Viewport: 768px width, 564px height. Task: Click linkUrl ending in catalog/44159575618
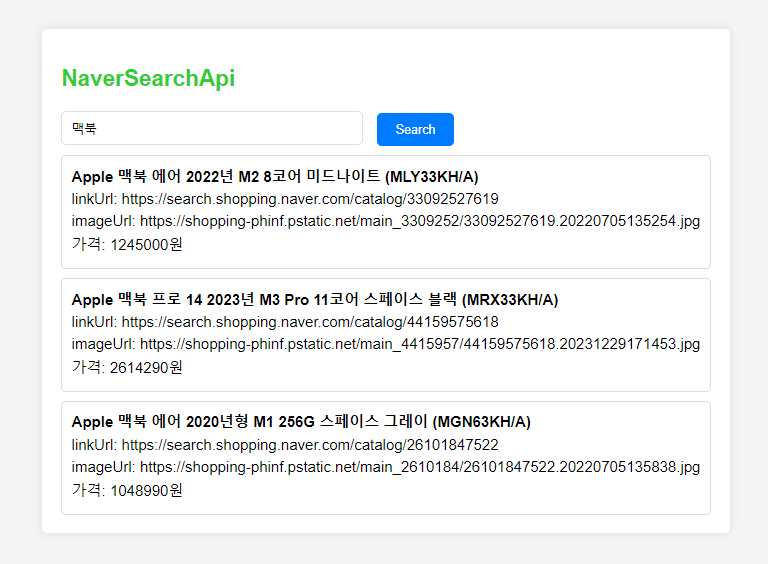(x=285, y=322)
